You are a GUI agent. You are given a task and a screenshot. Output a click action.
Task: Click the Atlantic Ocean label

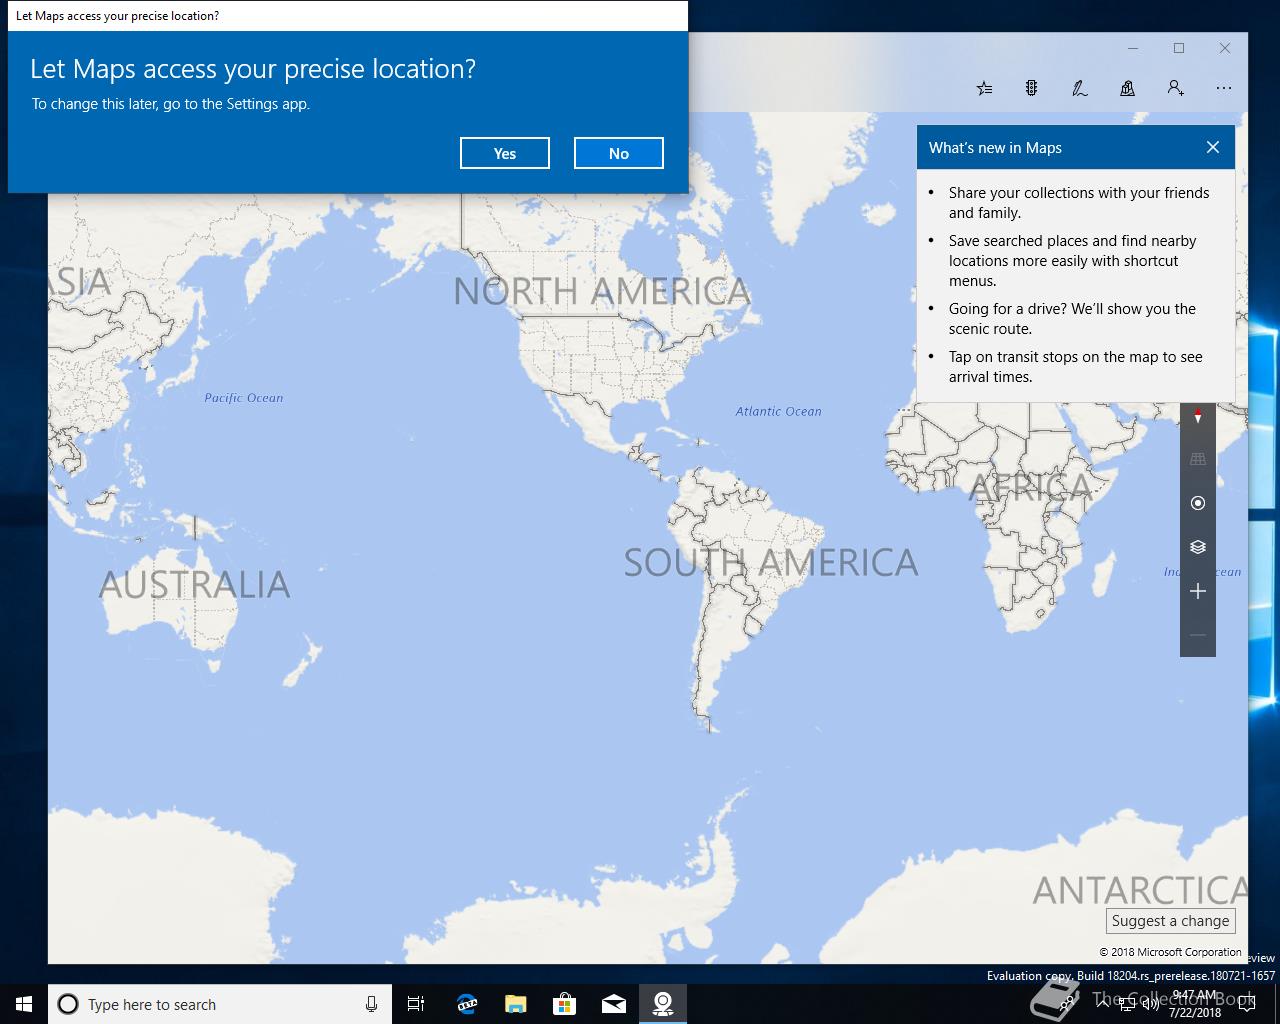click(x=778, y=411)
